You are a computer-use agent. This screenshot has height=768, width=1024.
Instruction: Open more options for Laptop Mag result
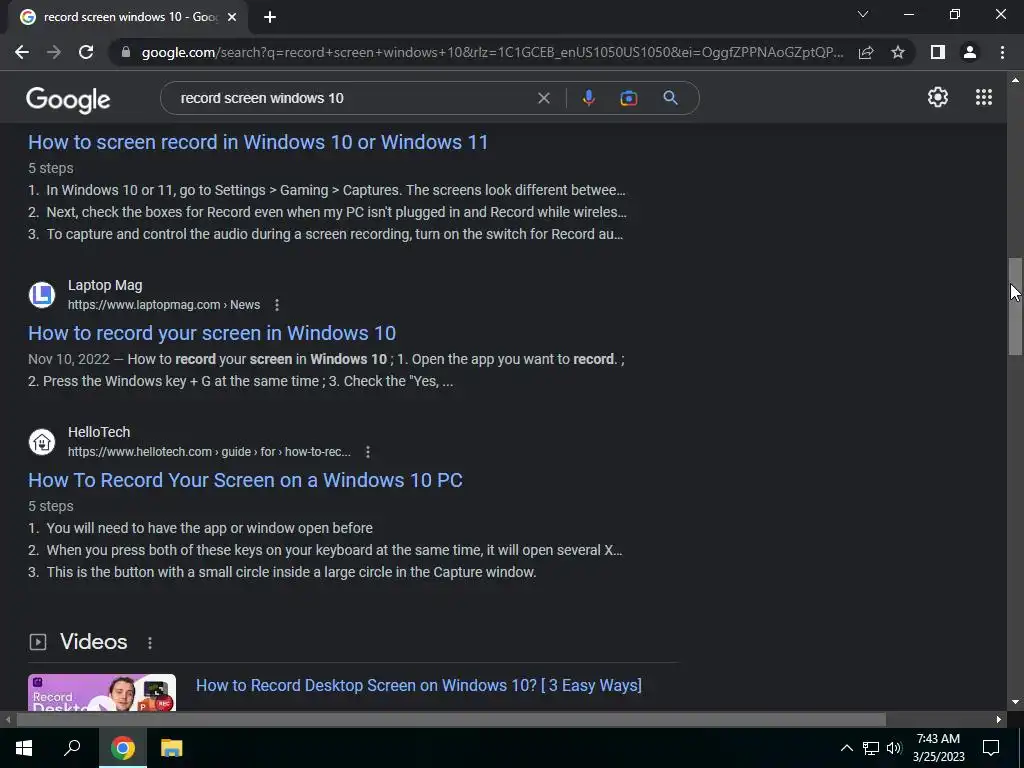pyautogui.click(x=277, y=305)
